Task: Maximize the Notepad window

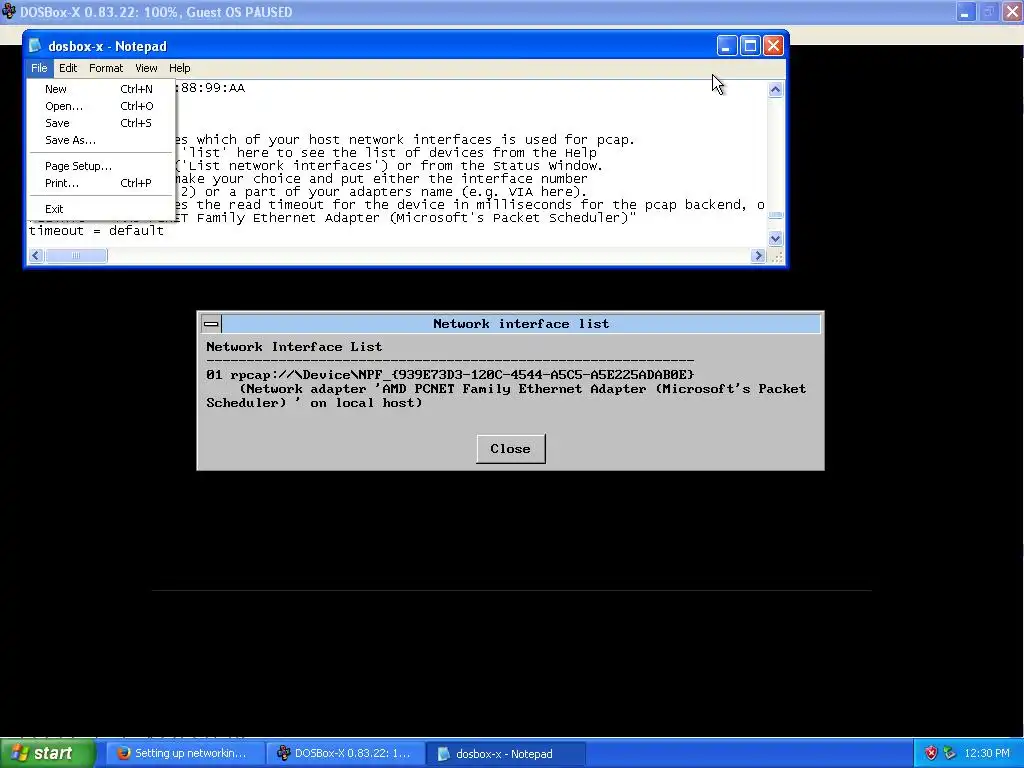Action: [x=750, y=46]
